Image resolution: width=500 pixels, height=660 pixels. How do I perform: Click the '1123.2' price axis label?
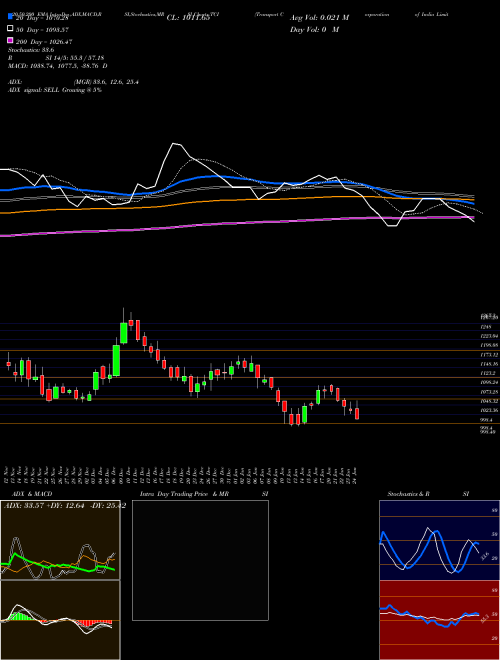489,373
